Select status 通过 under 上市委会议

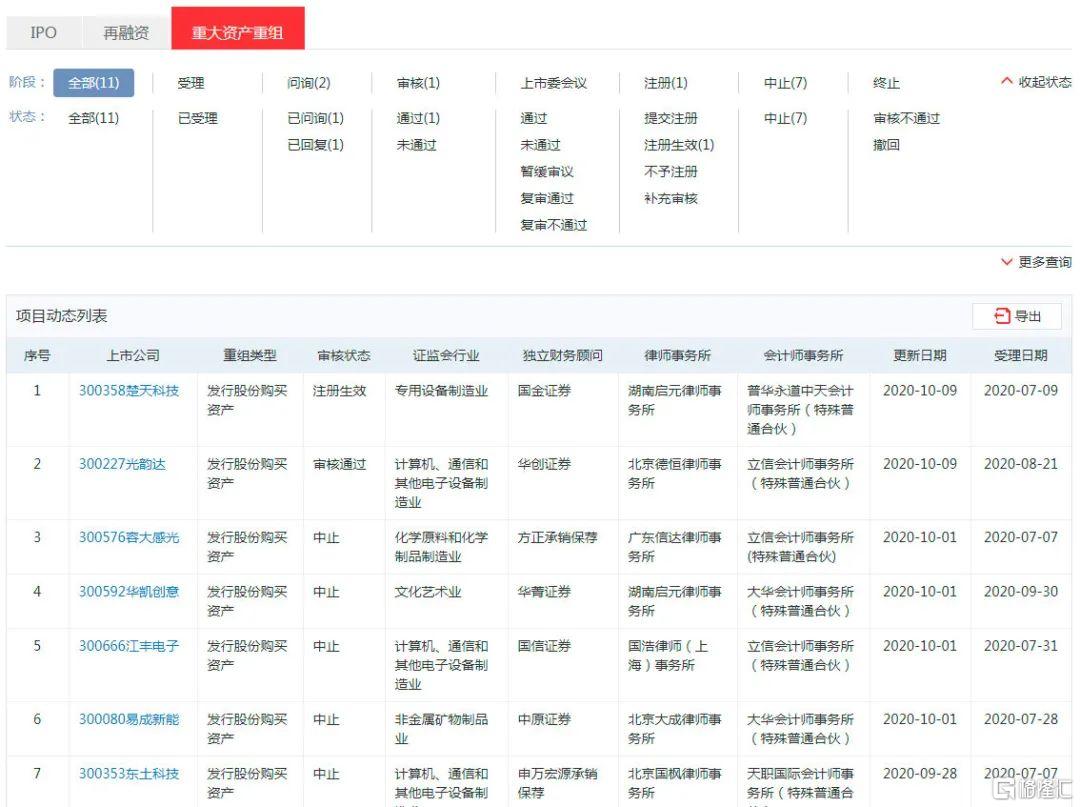coord(534,118)
